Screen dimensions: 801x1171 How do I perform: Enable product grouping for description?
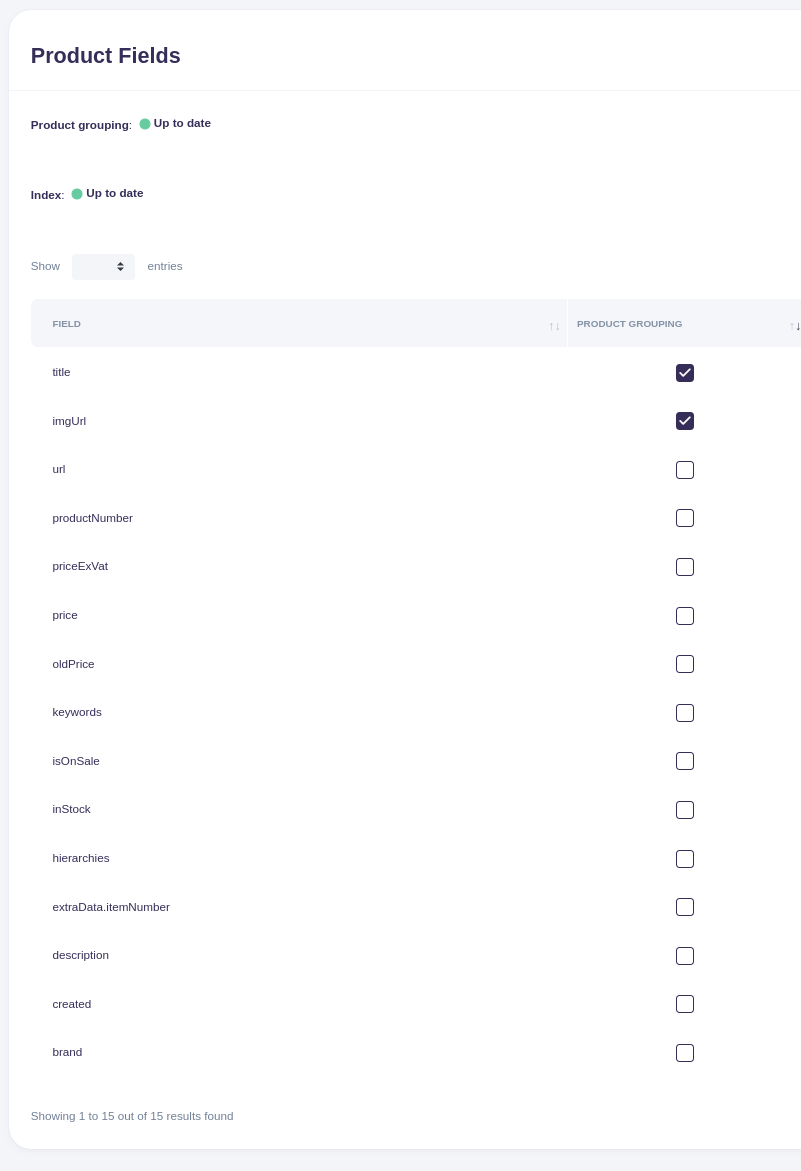coord(685,956)
